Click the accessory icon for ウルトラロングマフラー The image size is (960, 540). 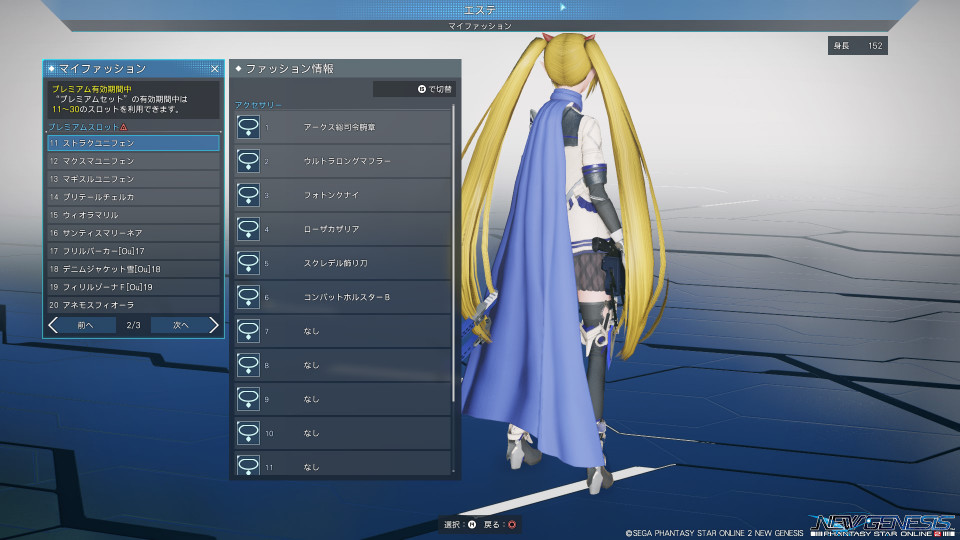(x=248, y=161)
